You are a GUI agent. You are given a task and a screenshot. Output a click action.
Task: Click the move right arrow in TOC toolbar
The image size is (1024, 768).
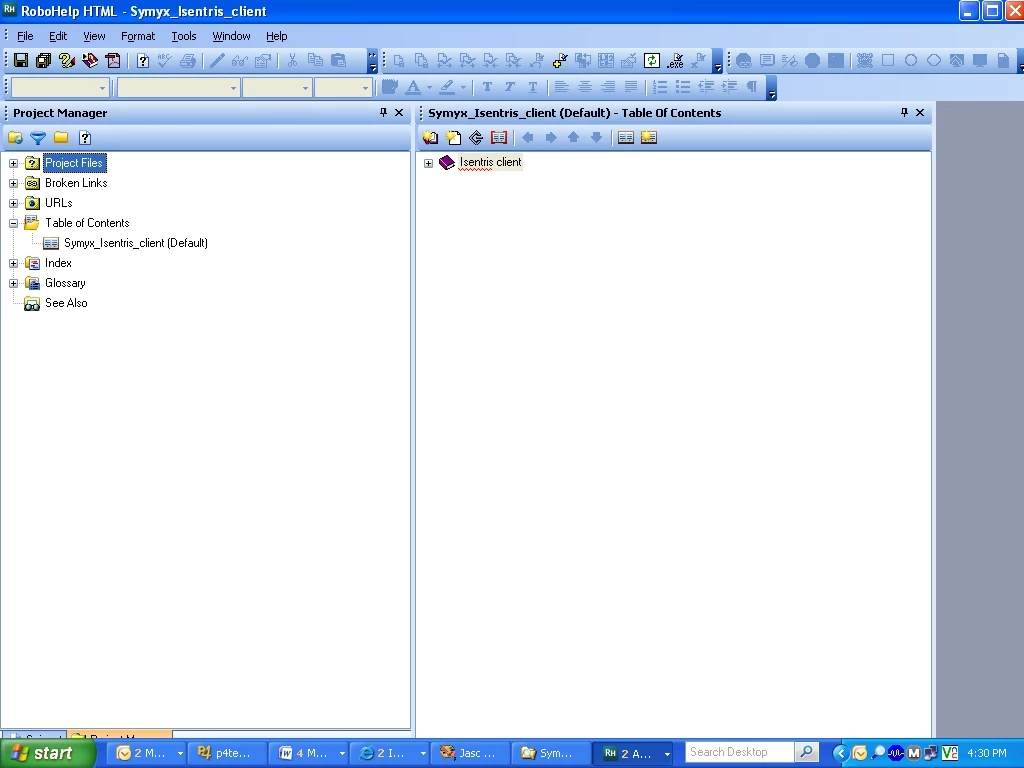pyautogui.click(x=551, y=137)
